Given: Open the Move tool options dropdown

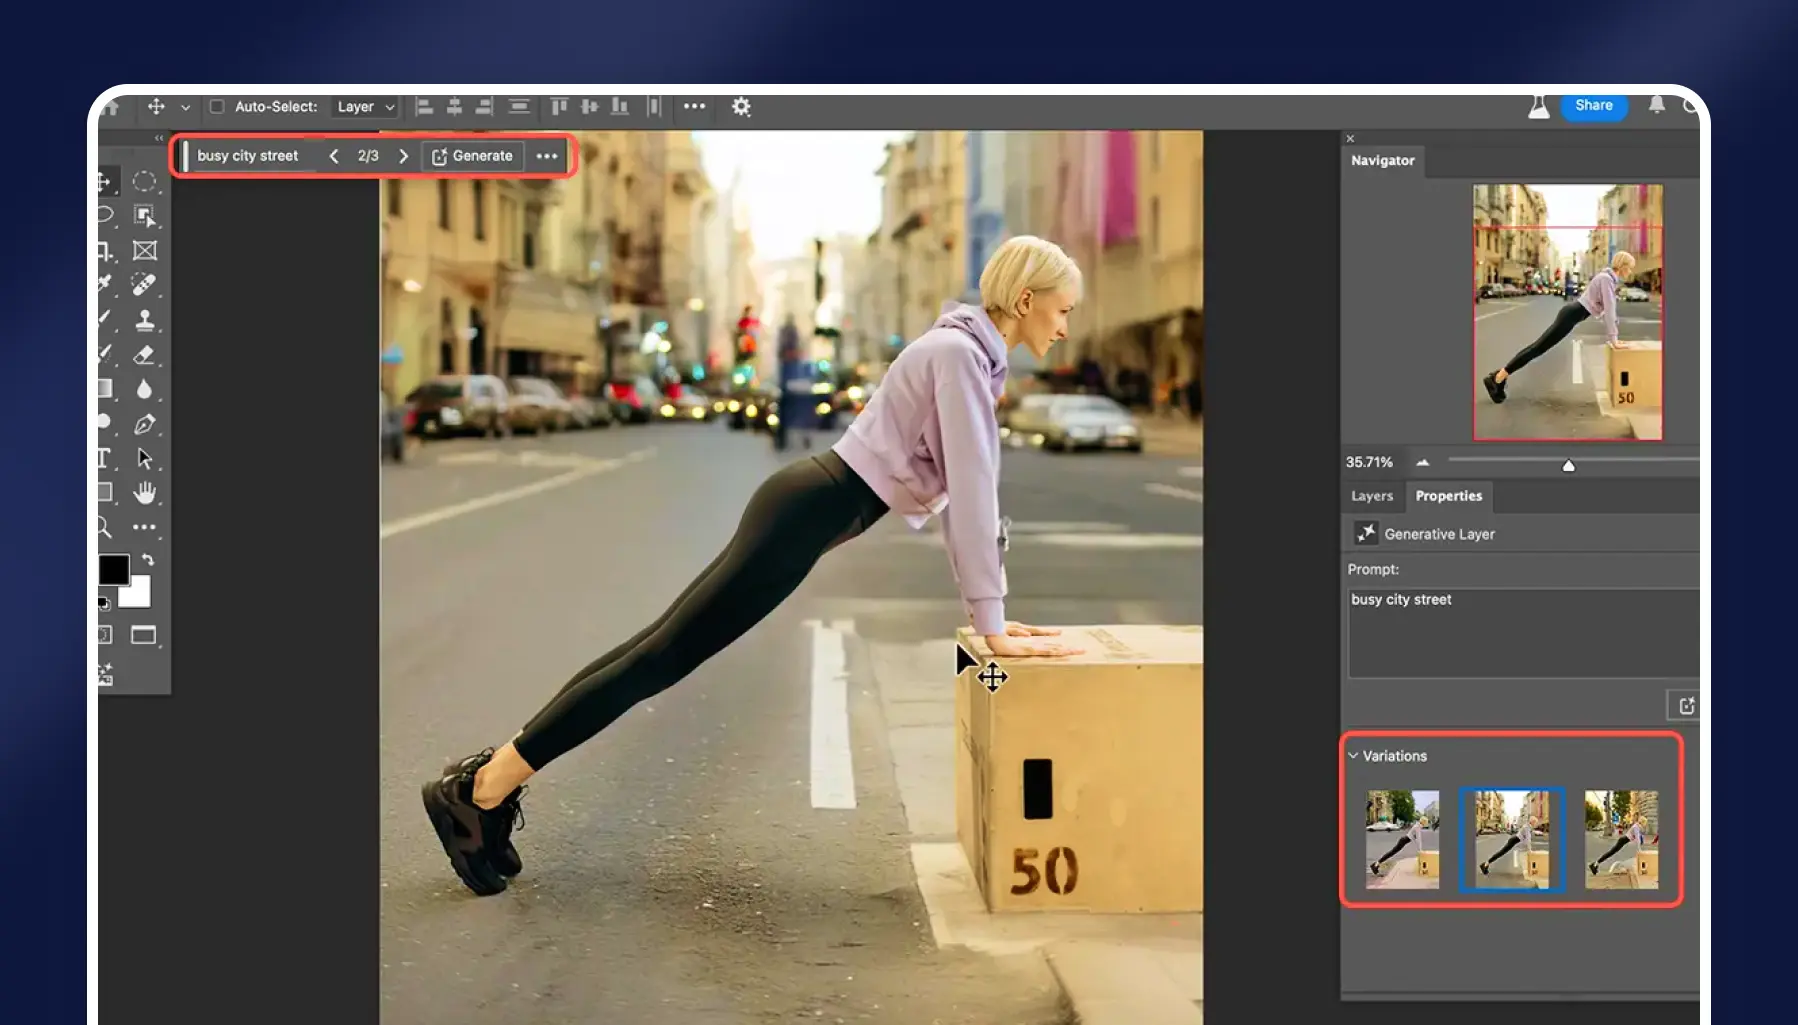Looking at the screenshot, I should [x=184, y=107].
